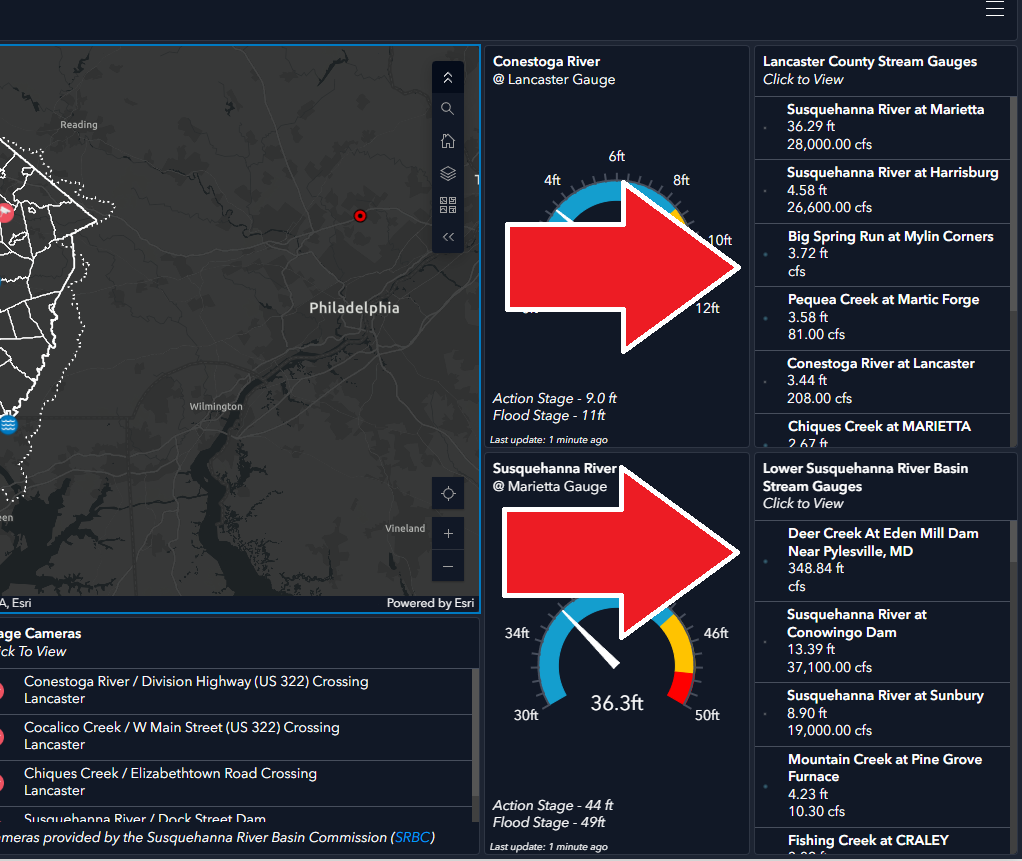Open the map search tool
This screenshot has width=1022, height=861.
point(447,109)
